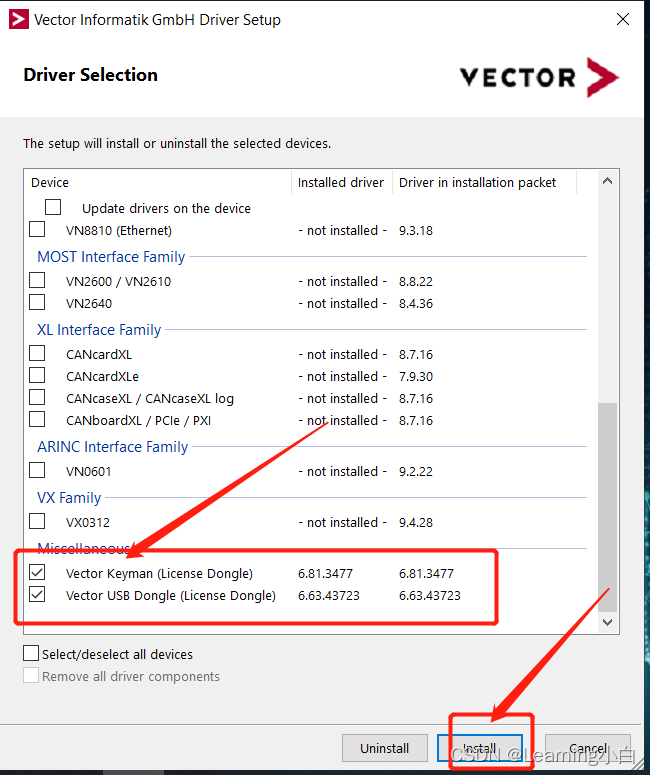Click the scrollbar up arrow

[607, 181]
